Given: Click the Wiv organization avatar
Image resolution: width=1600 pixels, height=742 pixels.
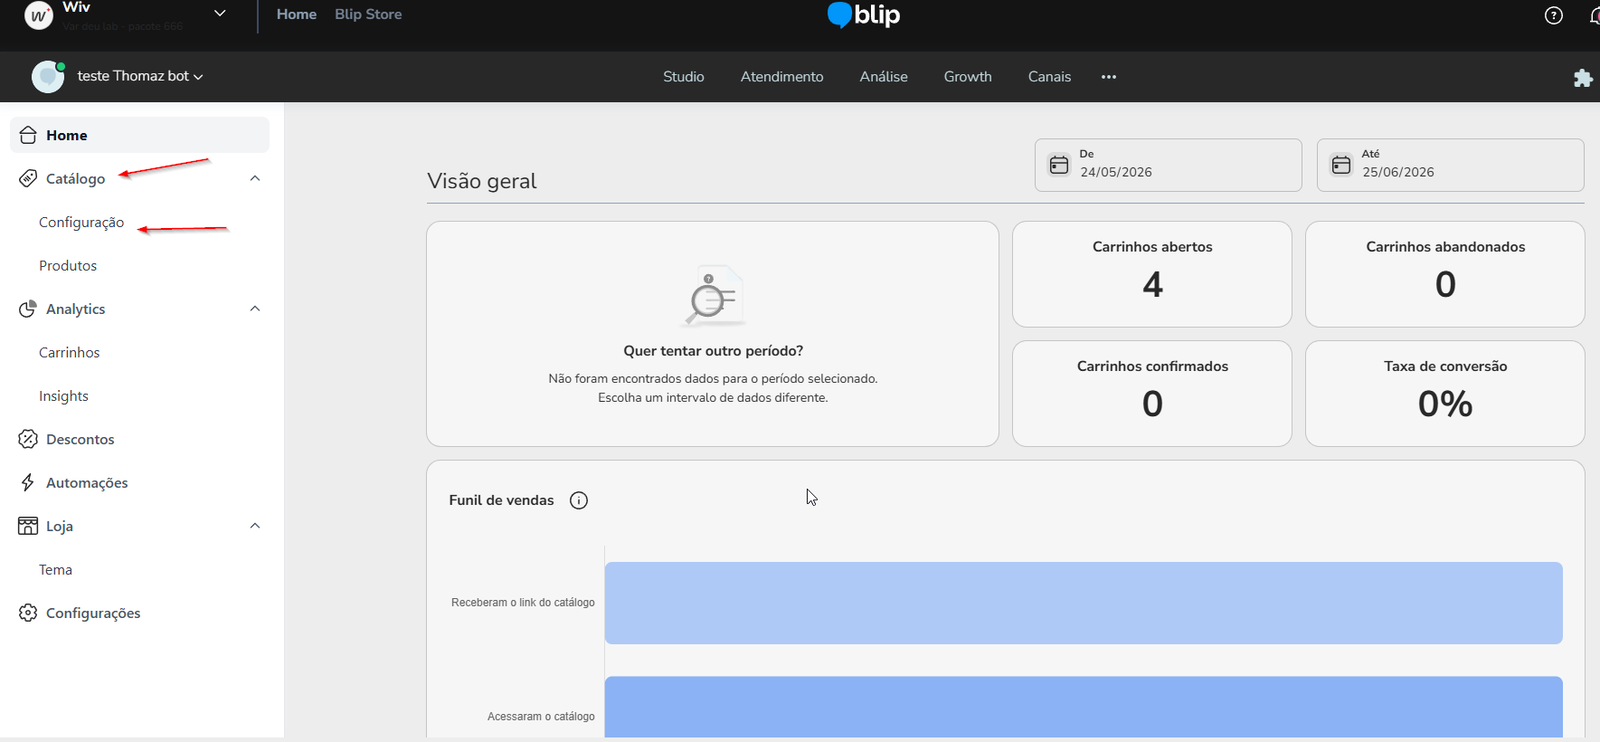Looking at the screenshot, I should pyautogui.click(x=38, y=16).
